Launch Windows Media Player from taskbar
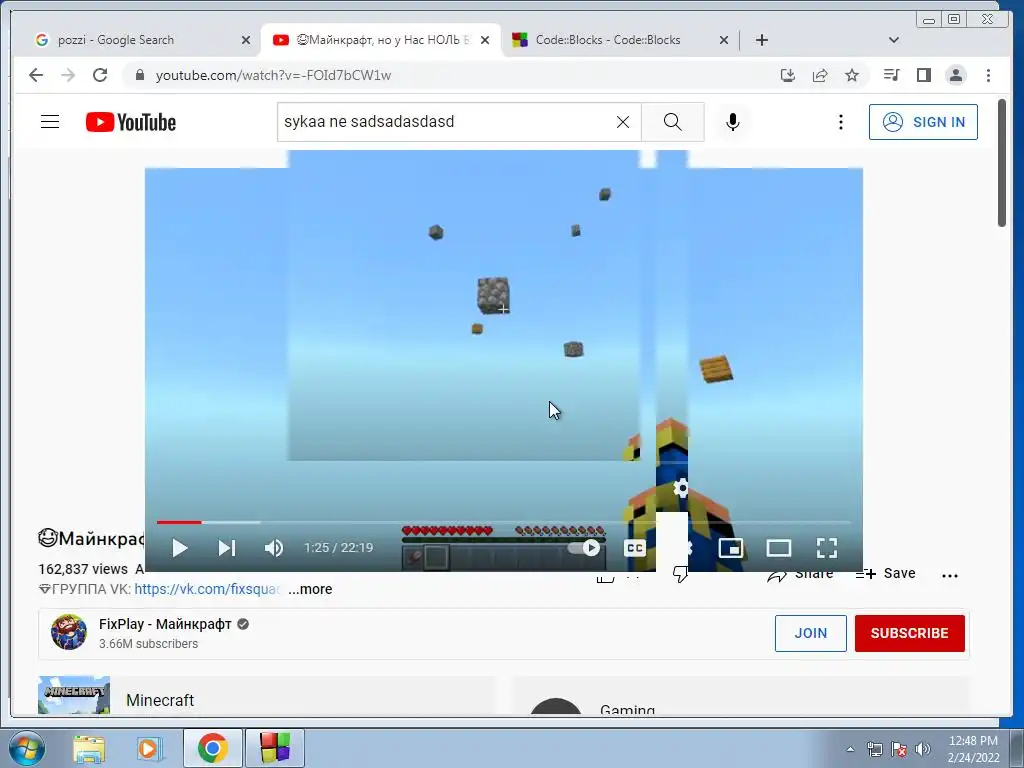The width and height of the screenshot is (1024, 768). 150,748
